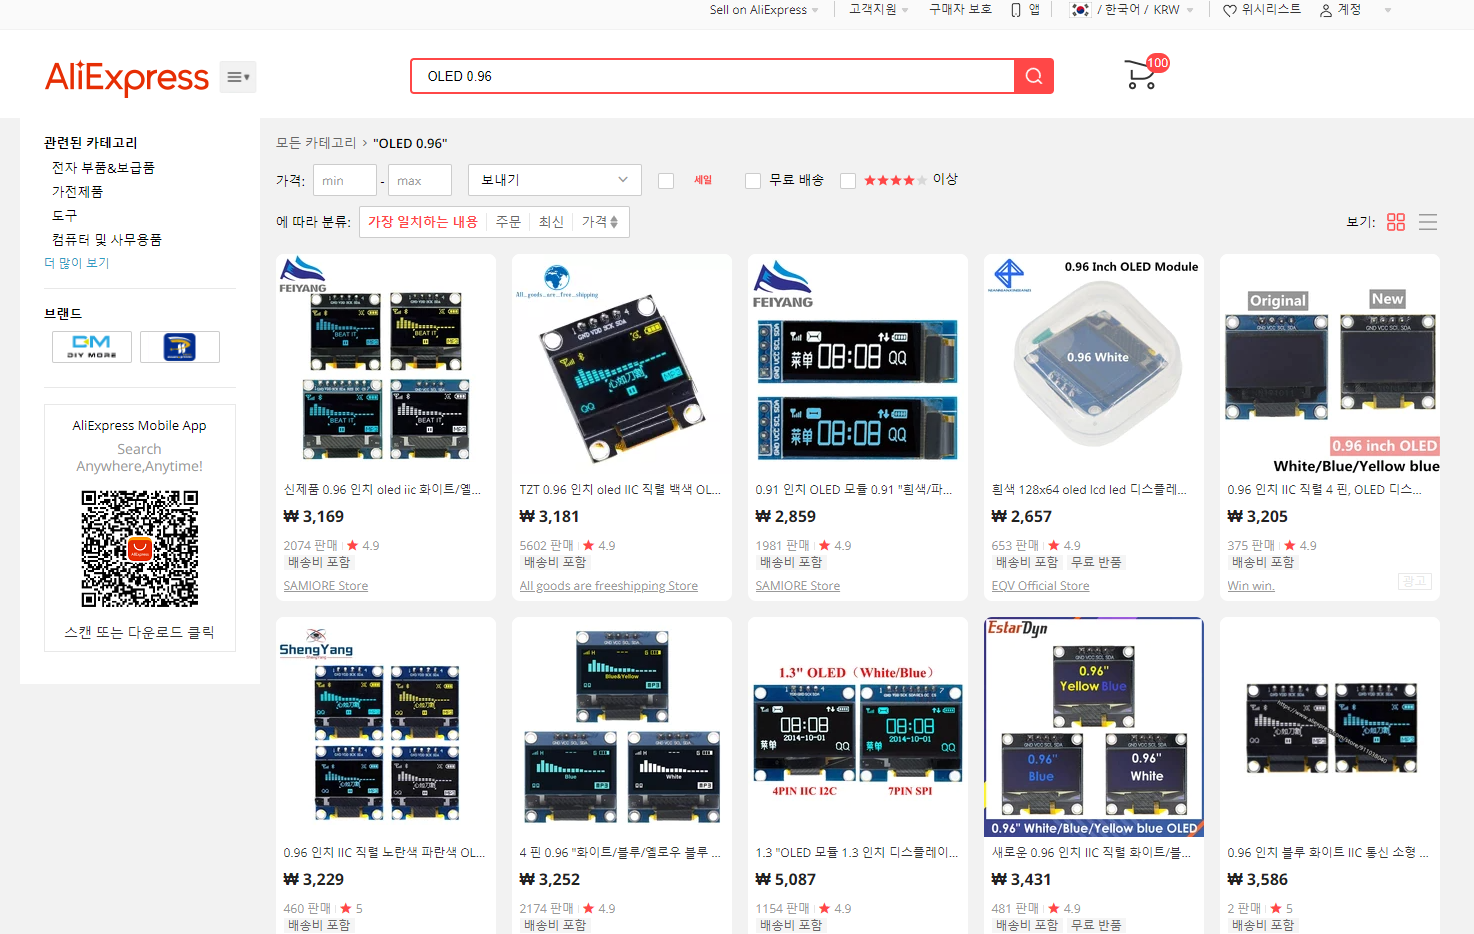Sort by 주문 orders tab
1474x934 pixels.
(508, 222)
